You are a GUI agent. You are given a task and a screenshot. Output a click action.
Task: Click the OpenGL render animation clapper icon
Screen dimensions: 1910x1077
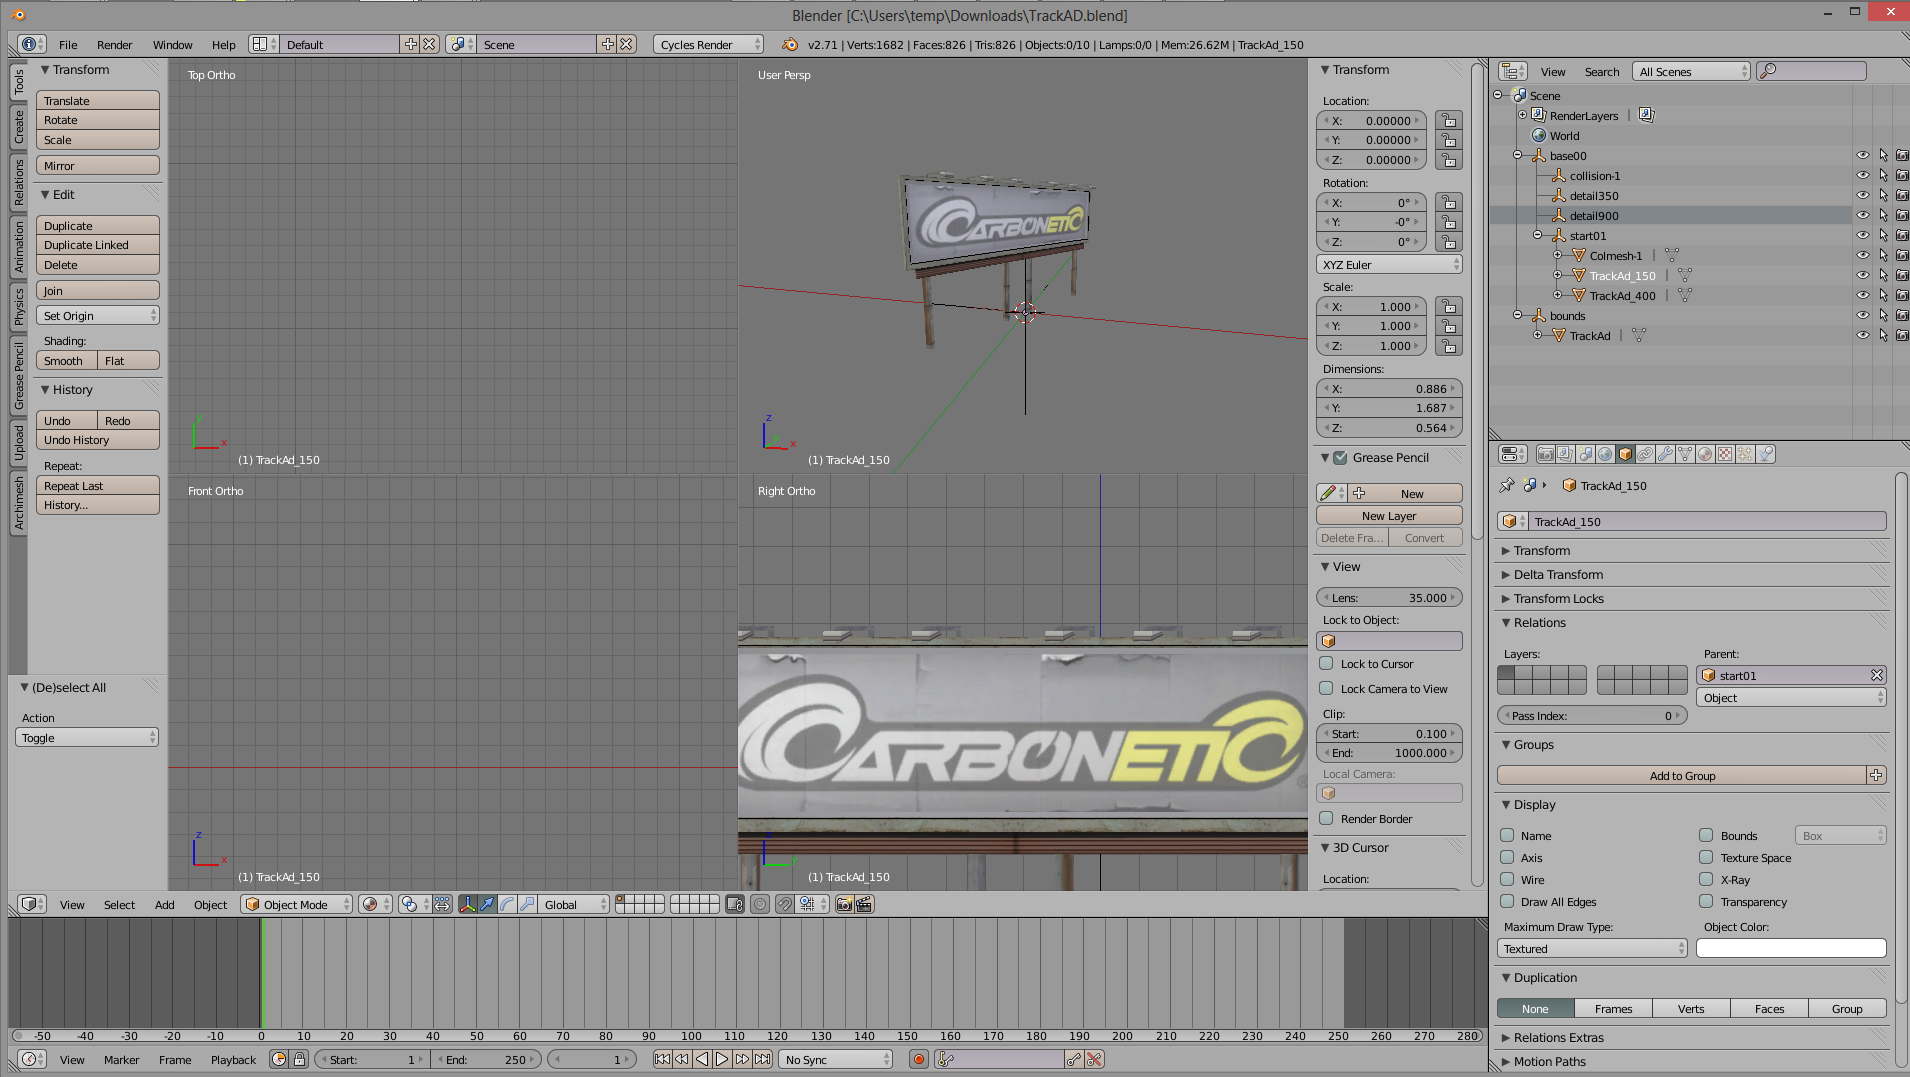[x=864, y=904]
